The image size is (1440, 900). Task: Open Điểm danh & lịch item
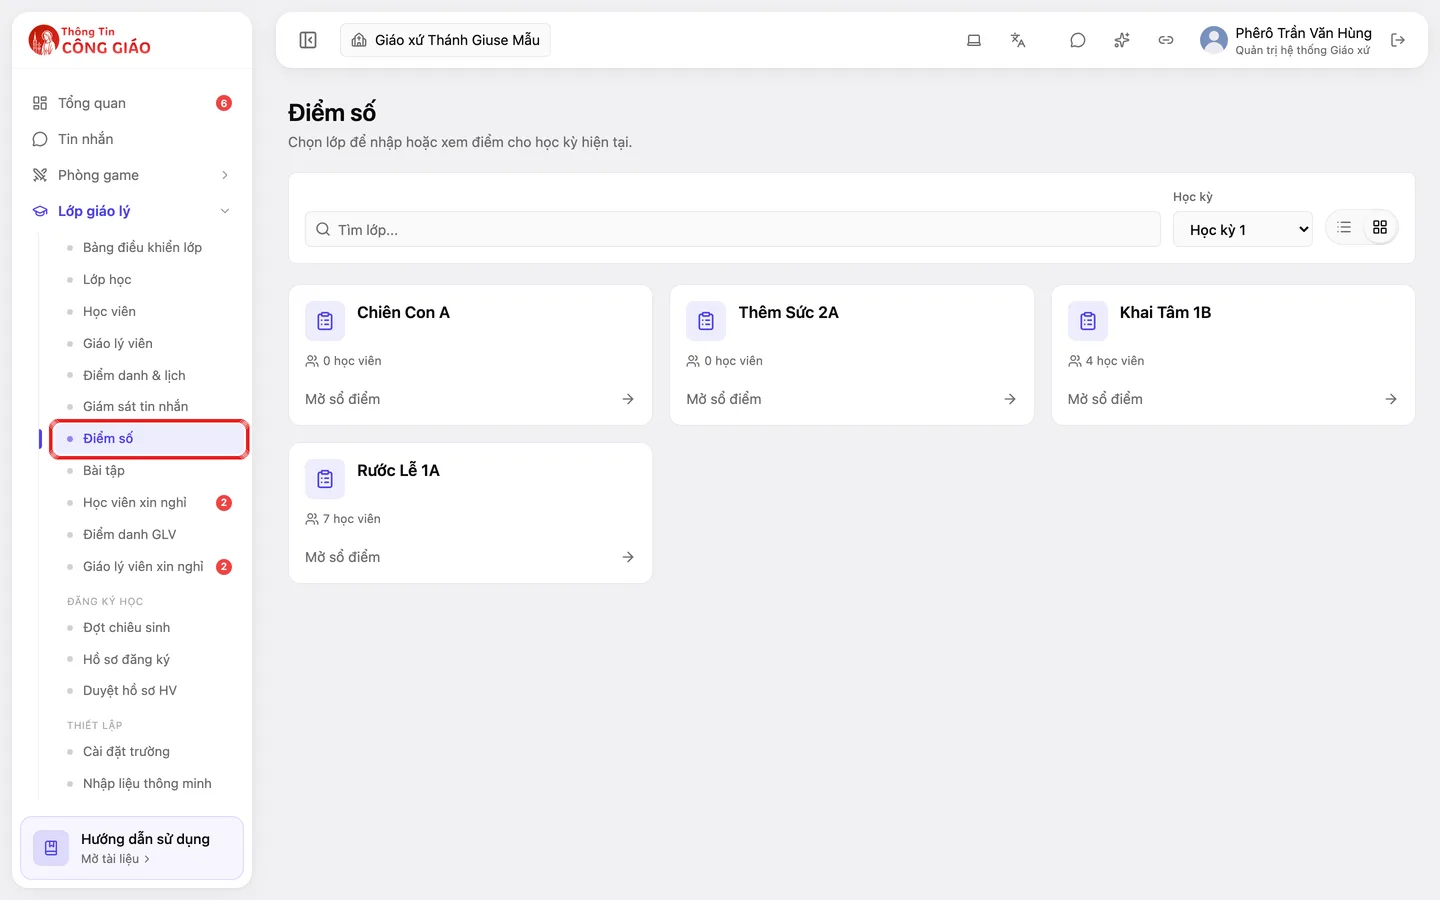point(150,375)
